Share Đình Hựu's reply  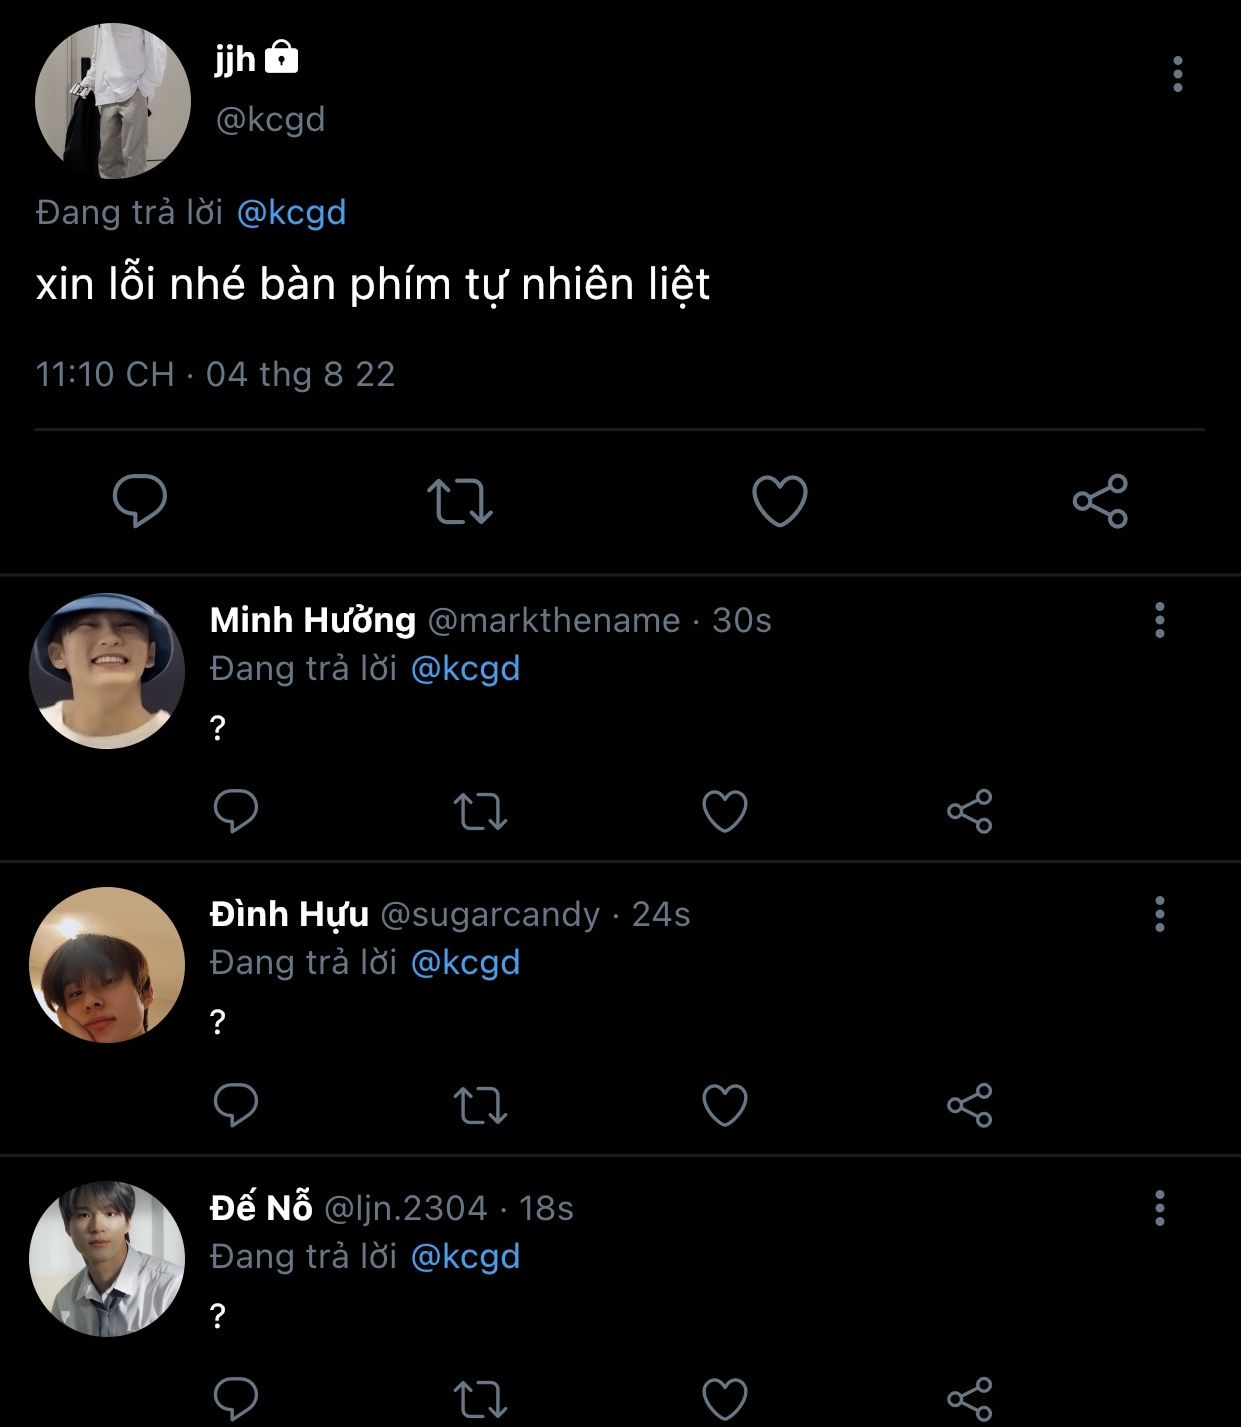[969, 1105]
